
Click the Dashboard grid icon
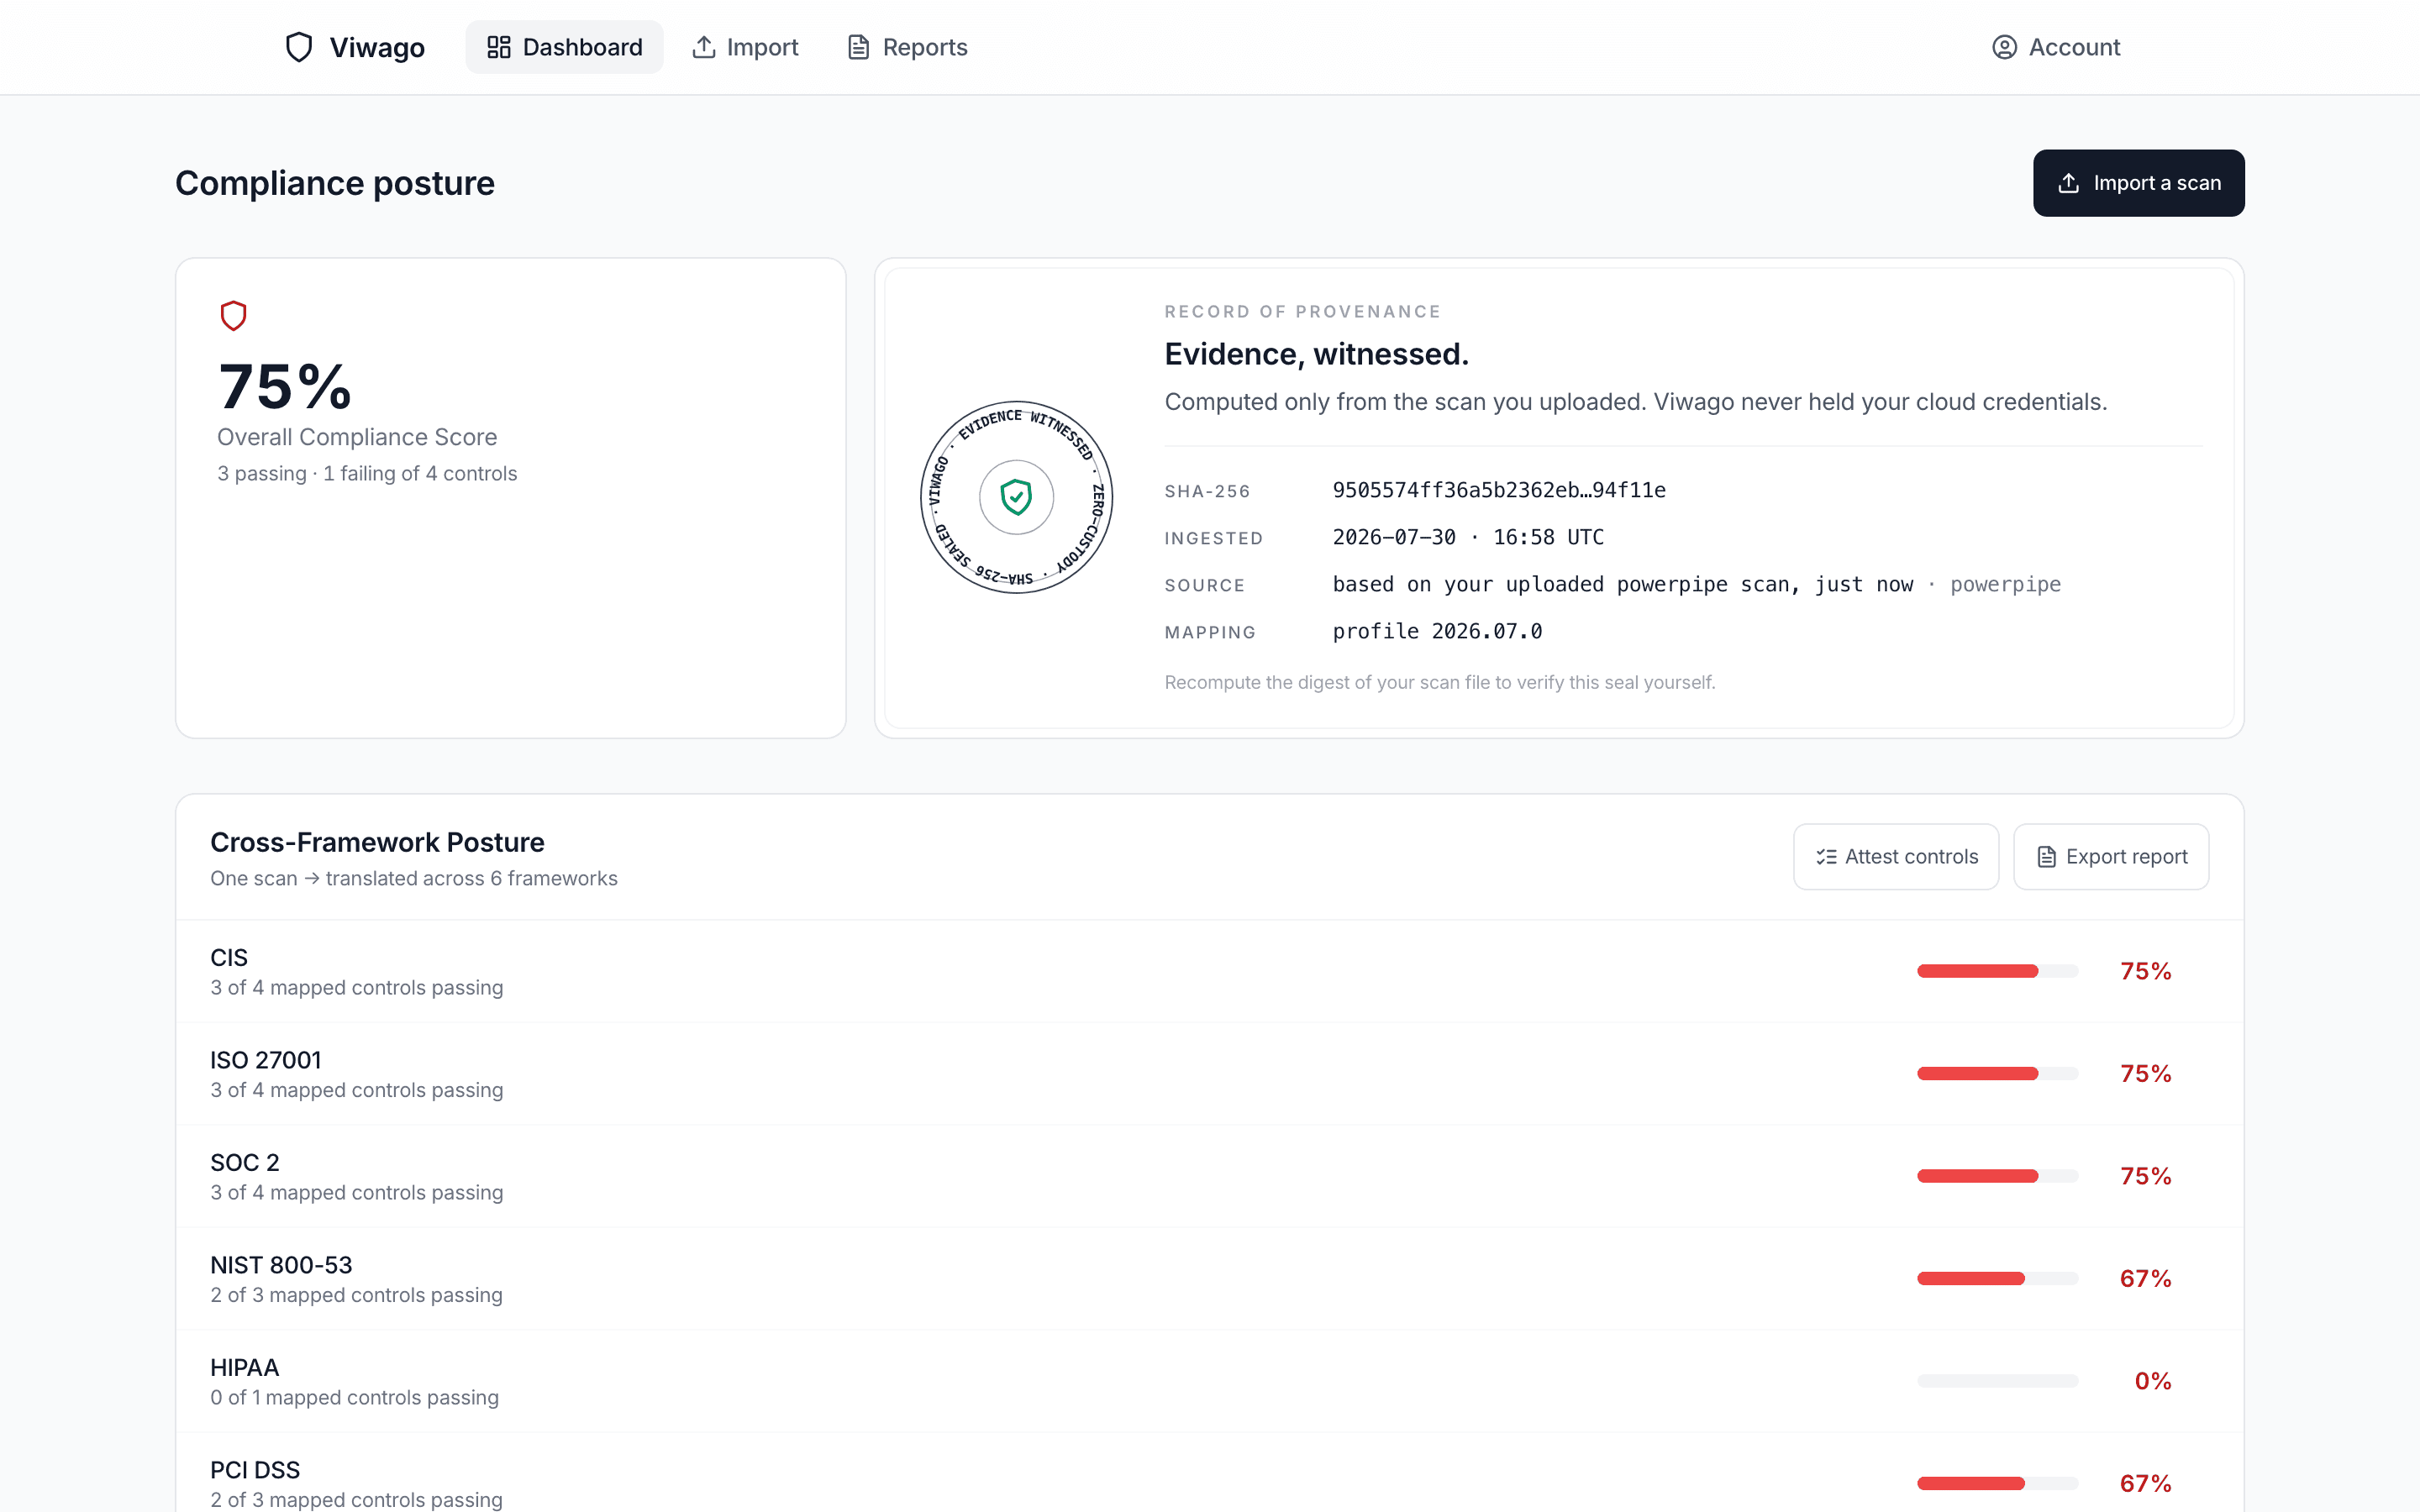498,47
